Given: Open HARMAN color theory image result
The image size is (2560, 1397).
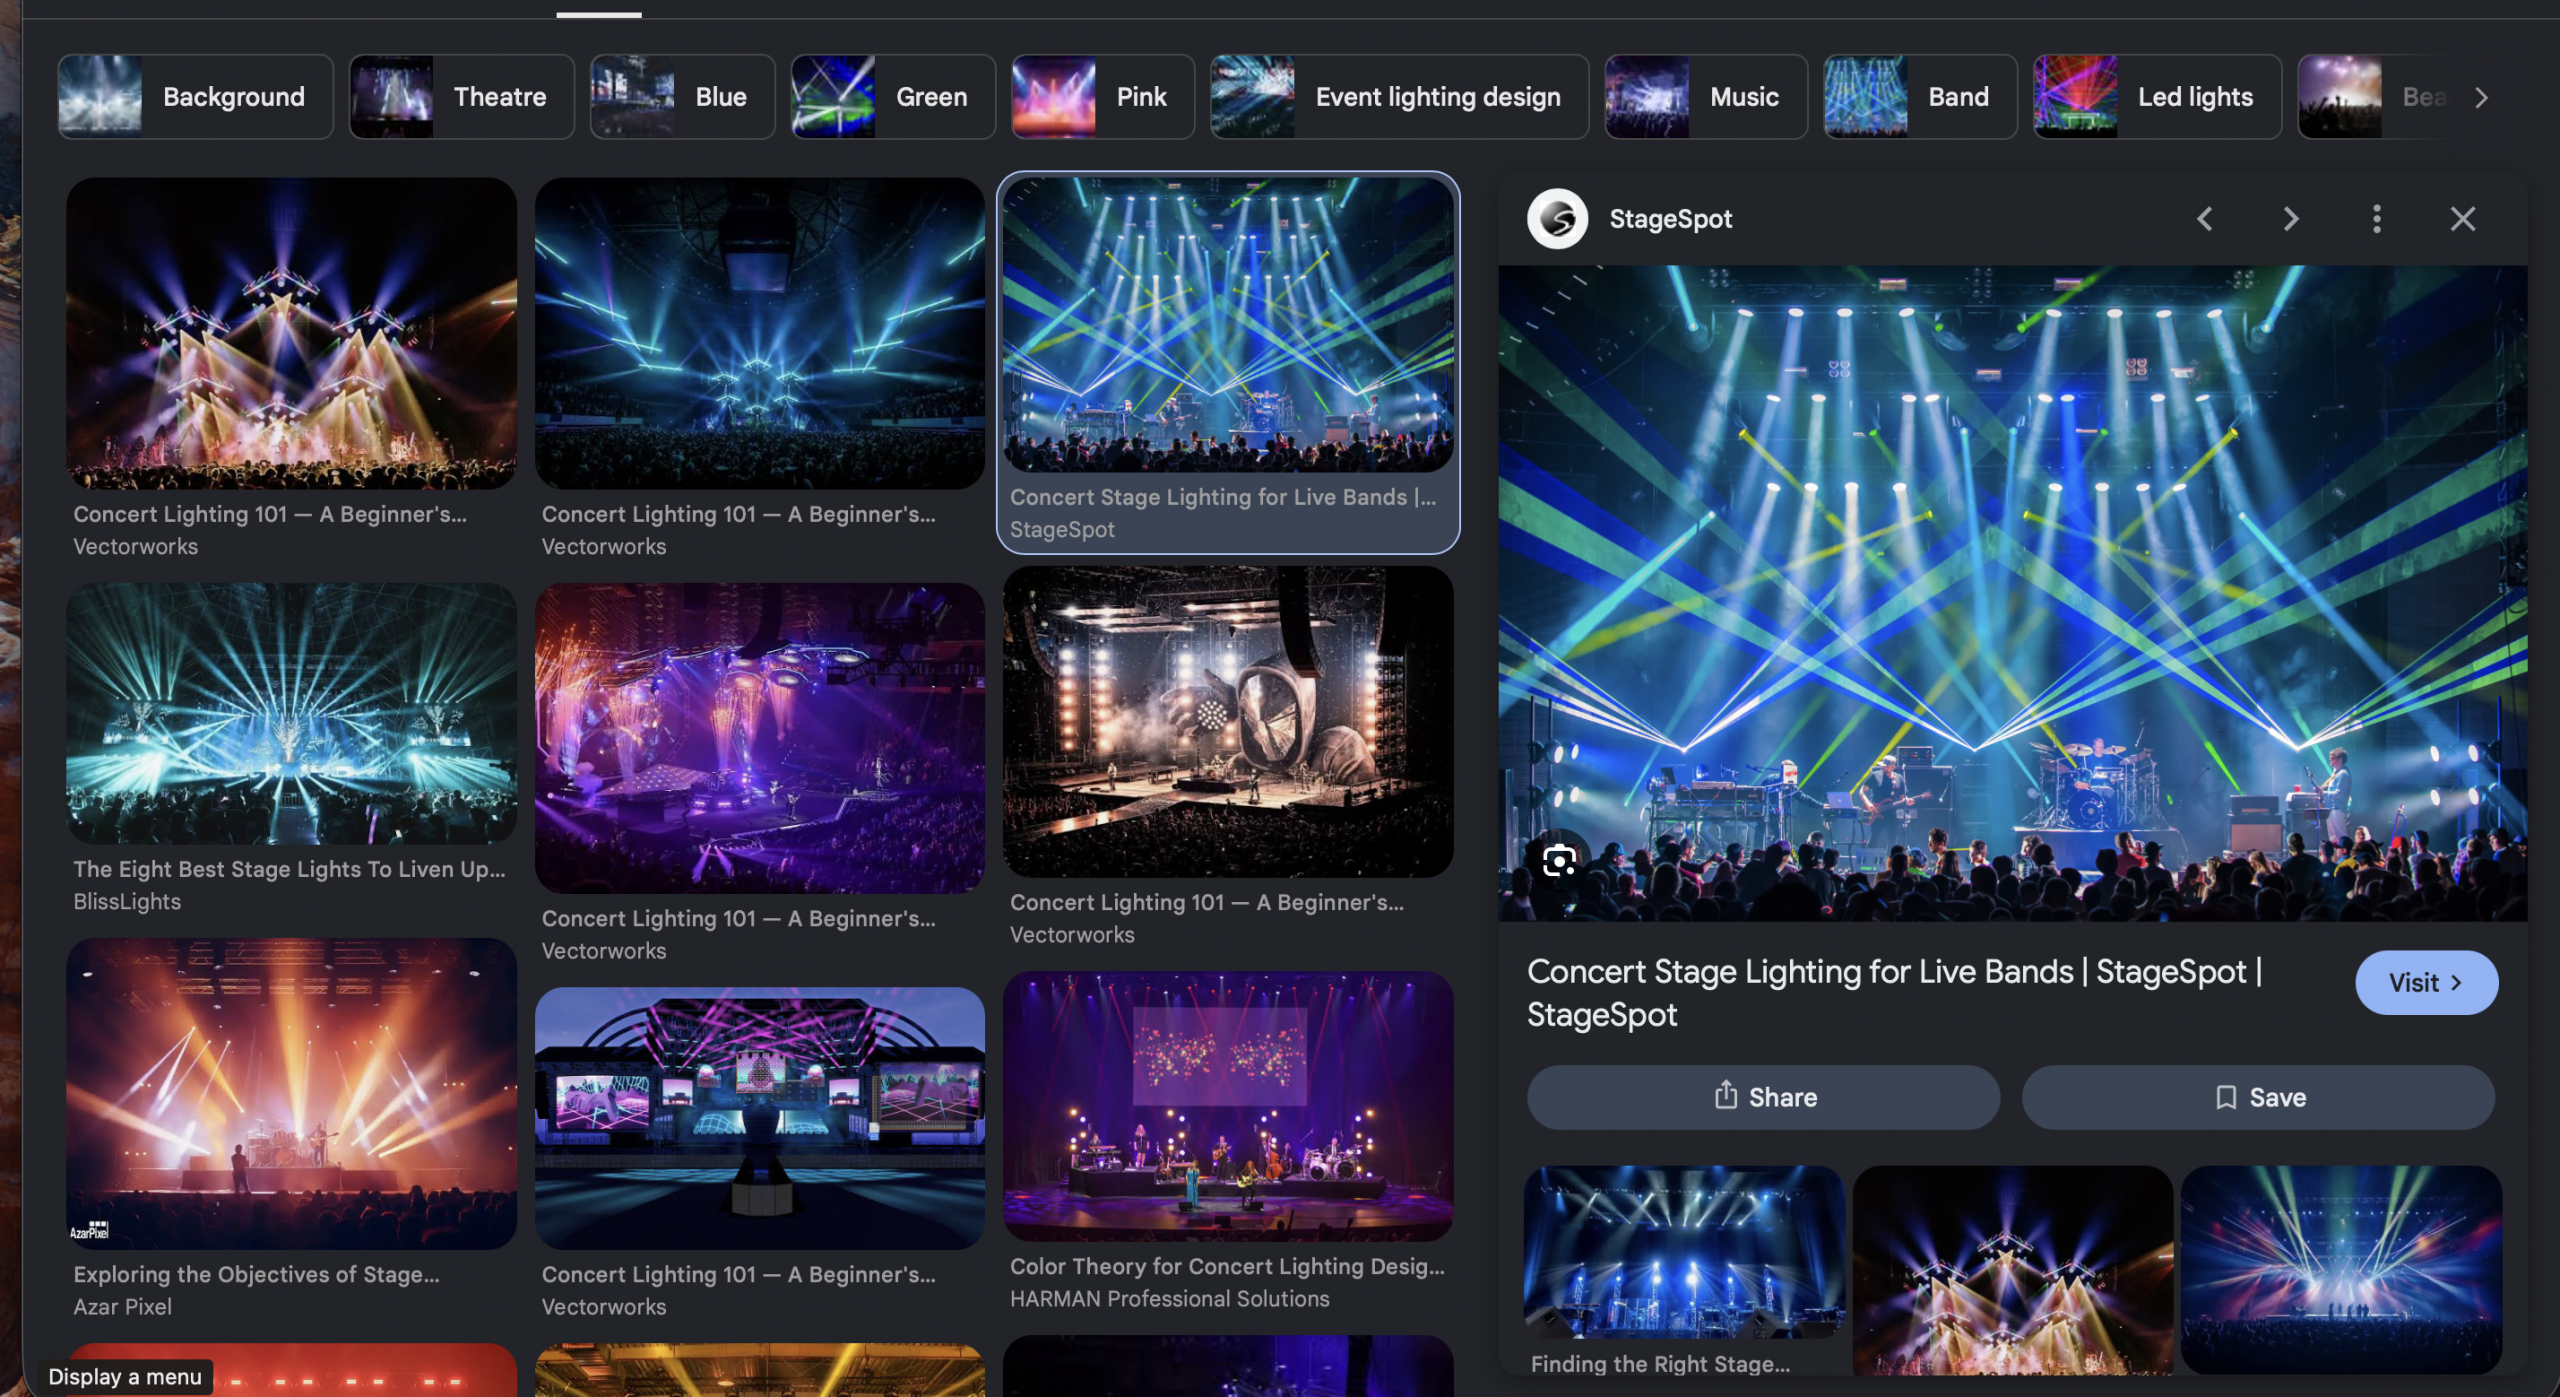Looking at the screenshot, I should (x=1228, y=1106).
